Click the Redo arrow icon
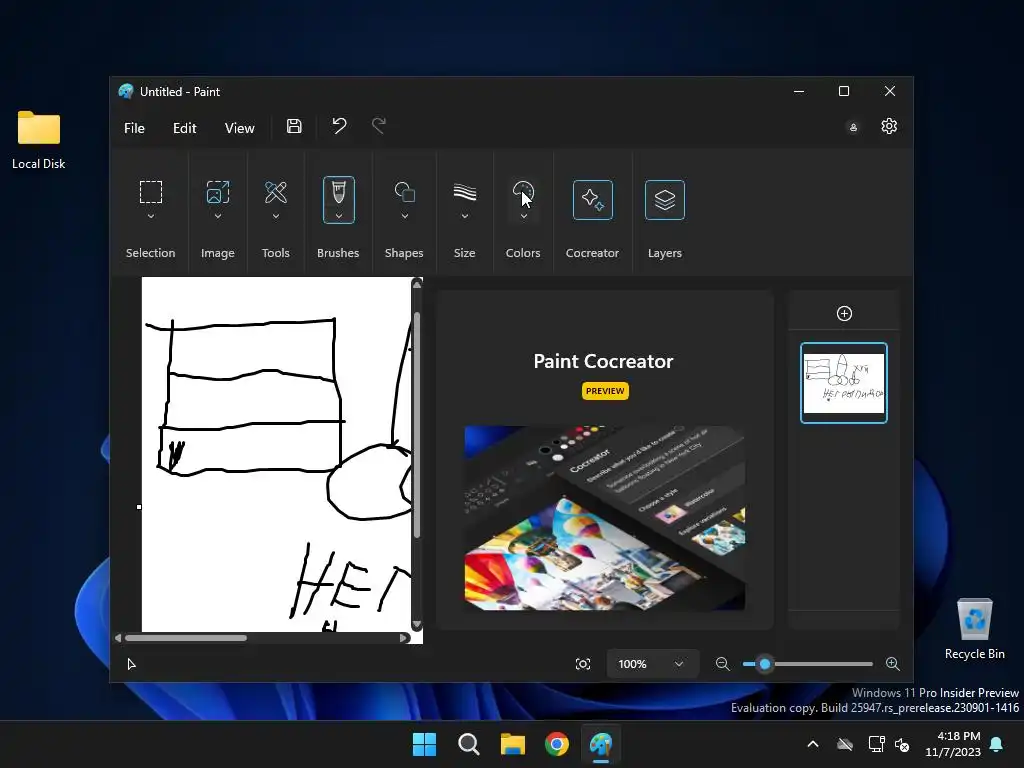The width and height of the screenshot is (1024, 768). [x=379, y=125]
